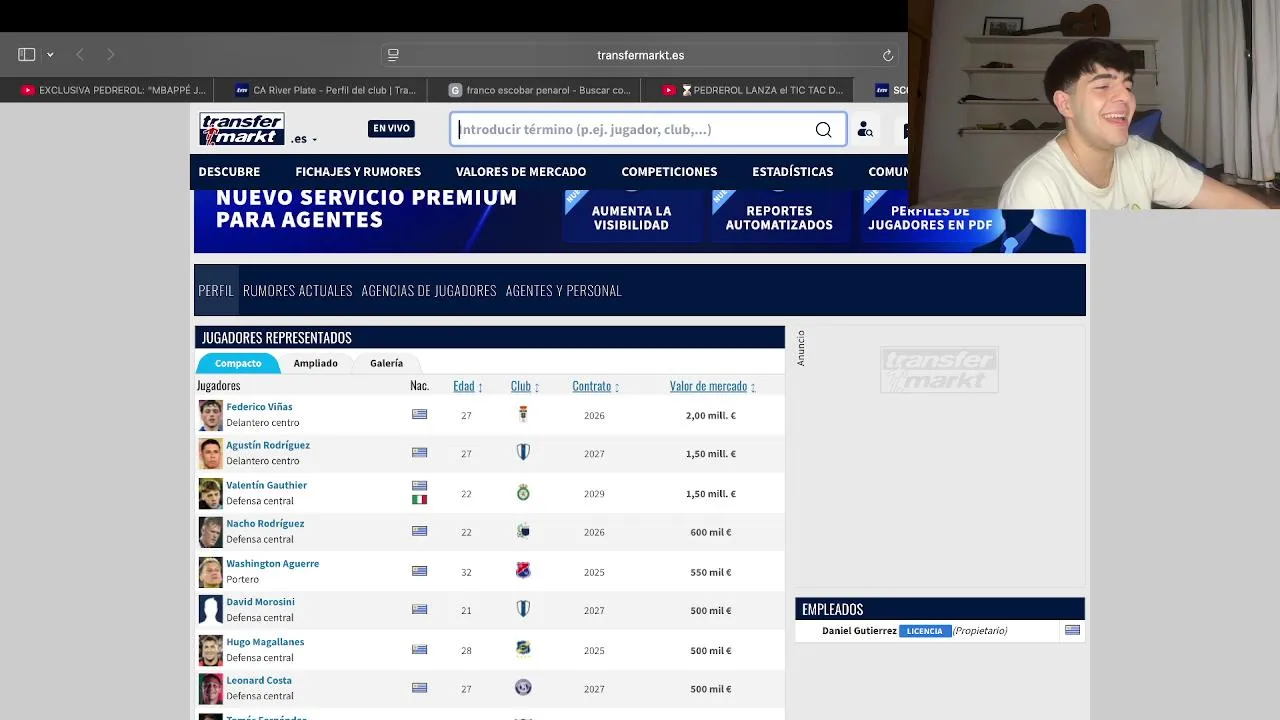The image size is (1280, 720).
Task: Click Daniel Gutierrez Uruguay flag icon
Action: click(1072, 630)
